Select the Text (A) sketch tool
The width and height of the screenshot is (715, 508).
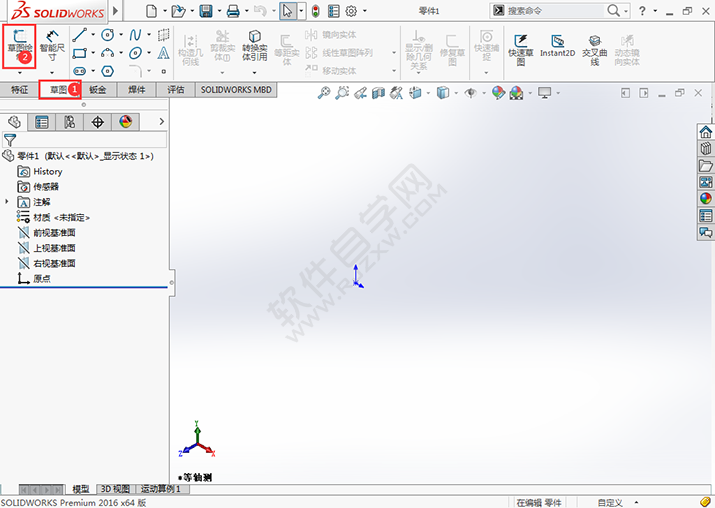(163, 53)
